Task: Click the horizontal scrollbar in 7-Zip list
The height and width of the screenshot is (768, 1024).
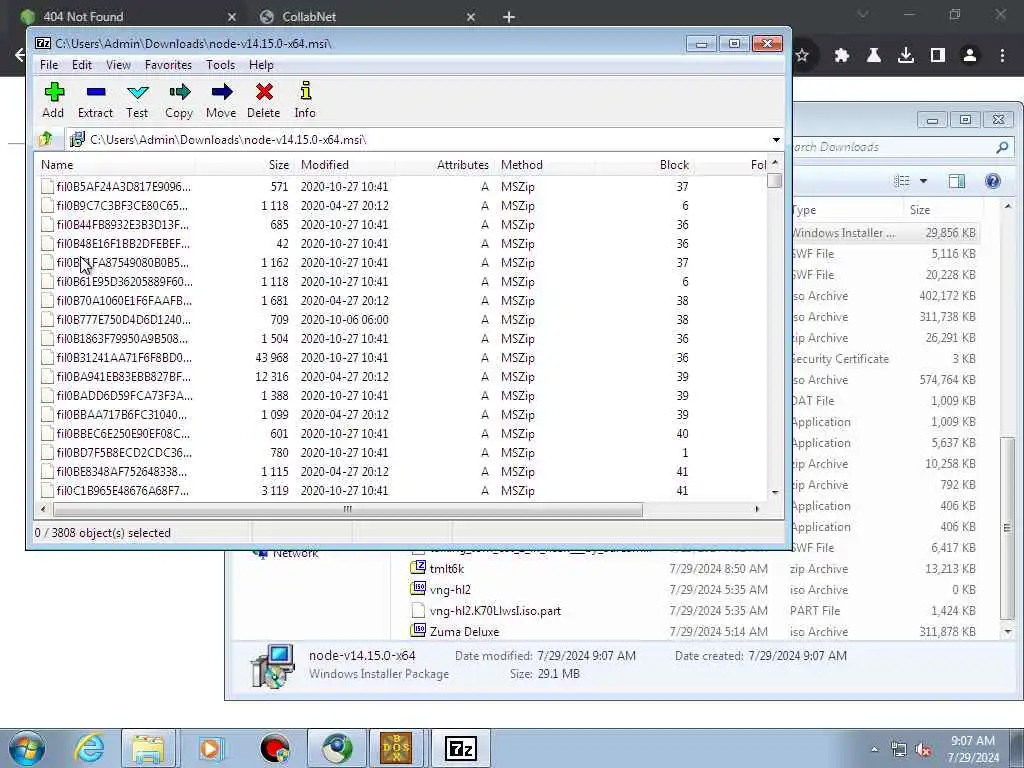Action: 347,509
